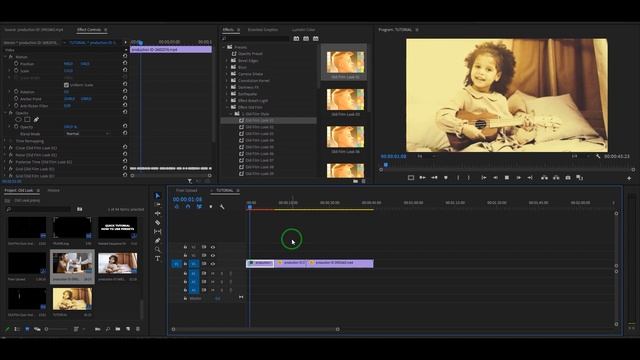
Task: Adjust Project panel thumbnail zoom slider
Action: [x=57, y=329]
